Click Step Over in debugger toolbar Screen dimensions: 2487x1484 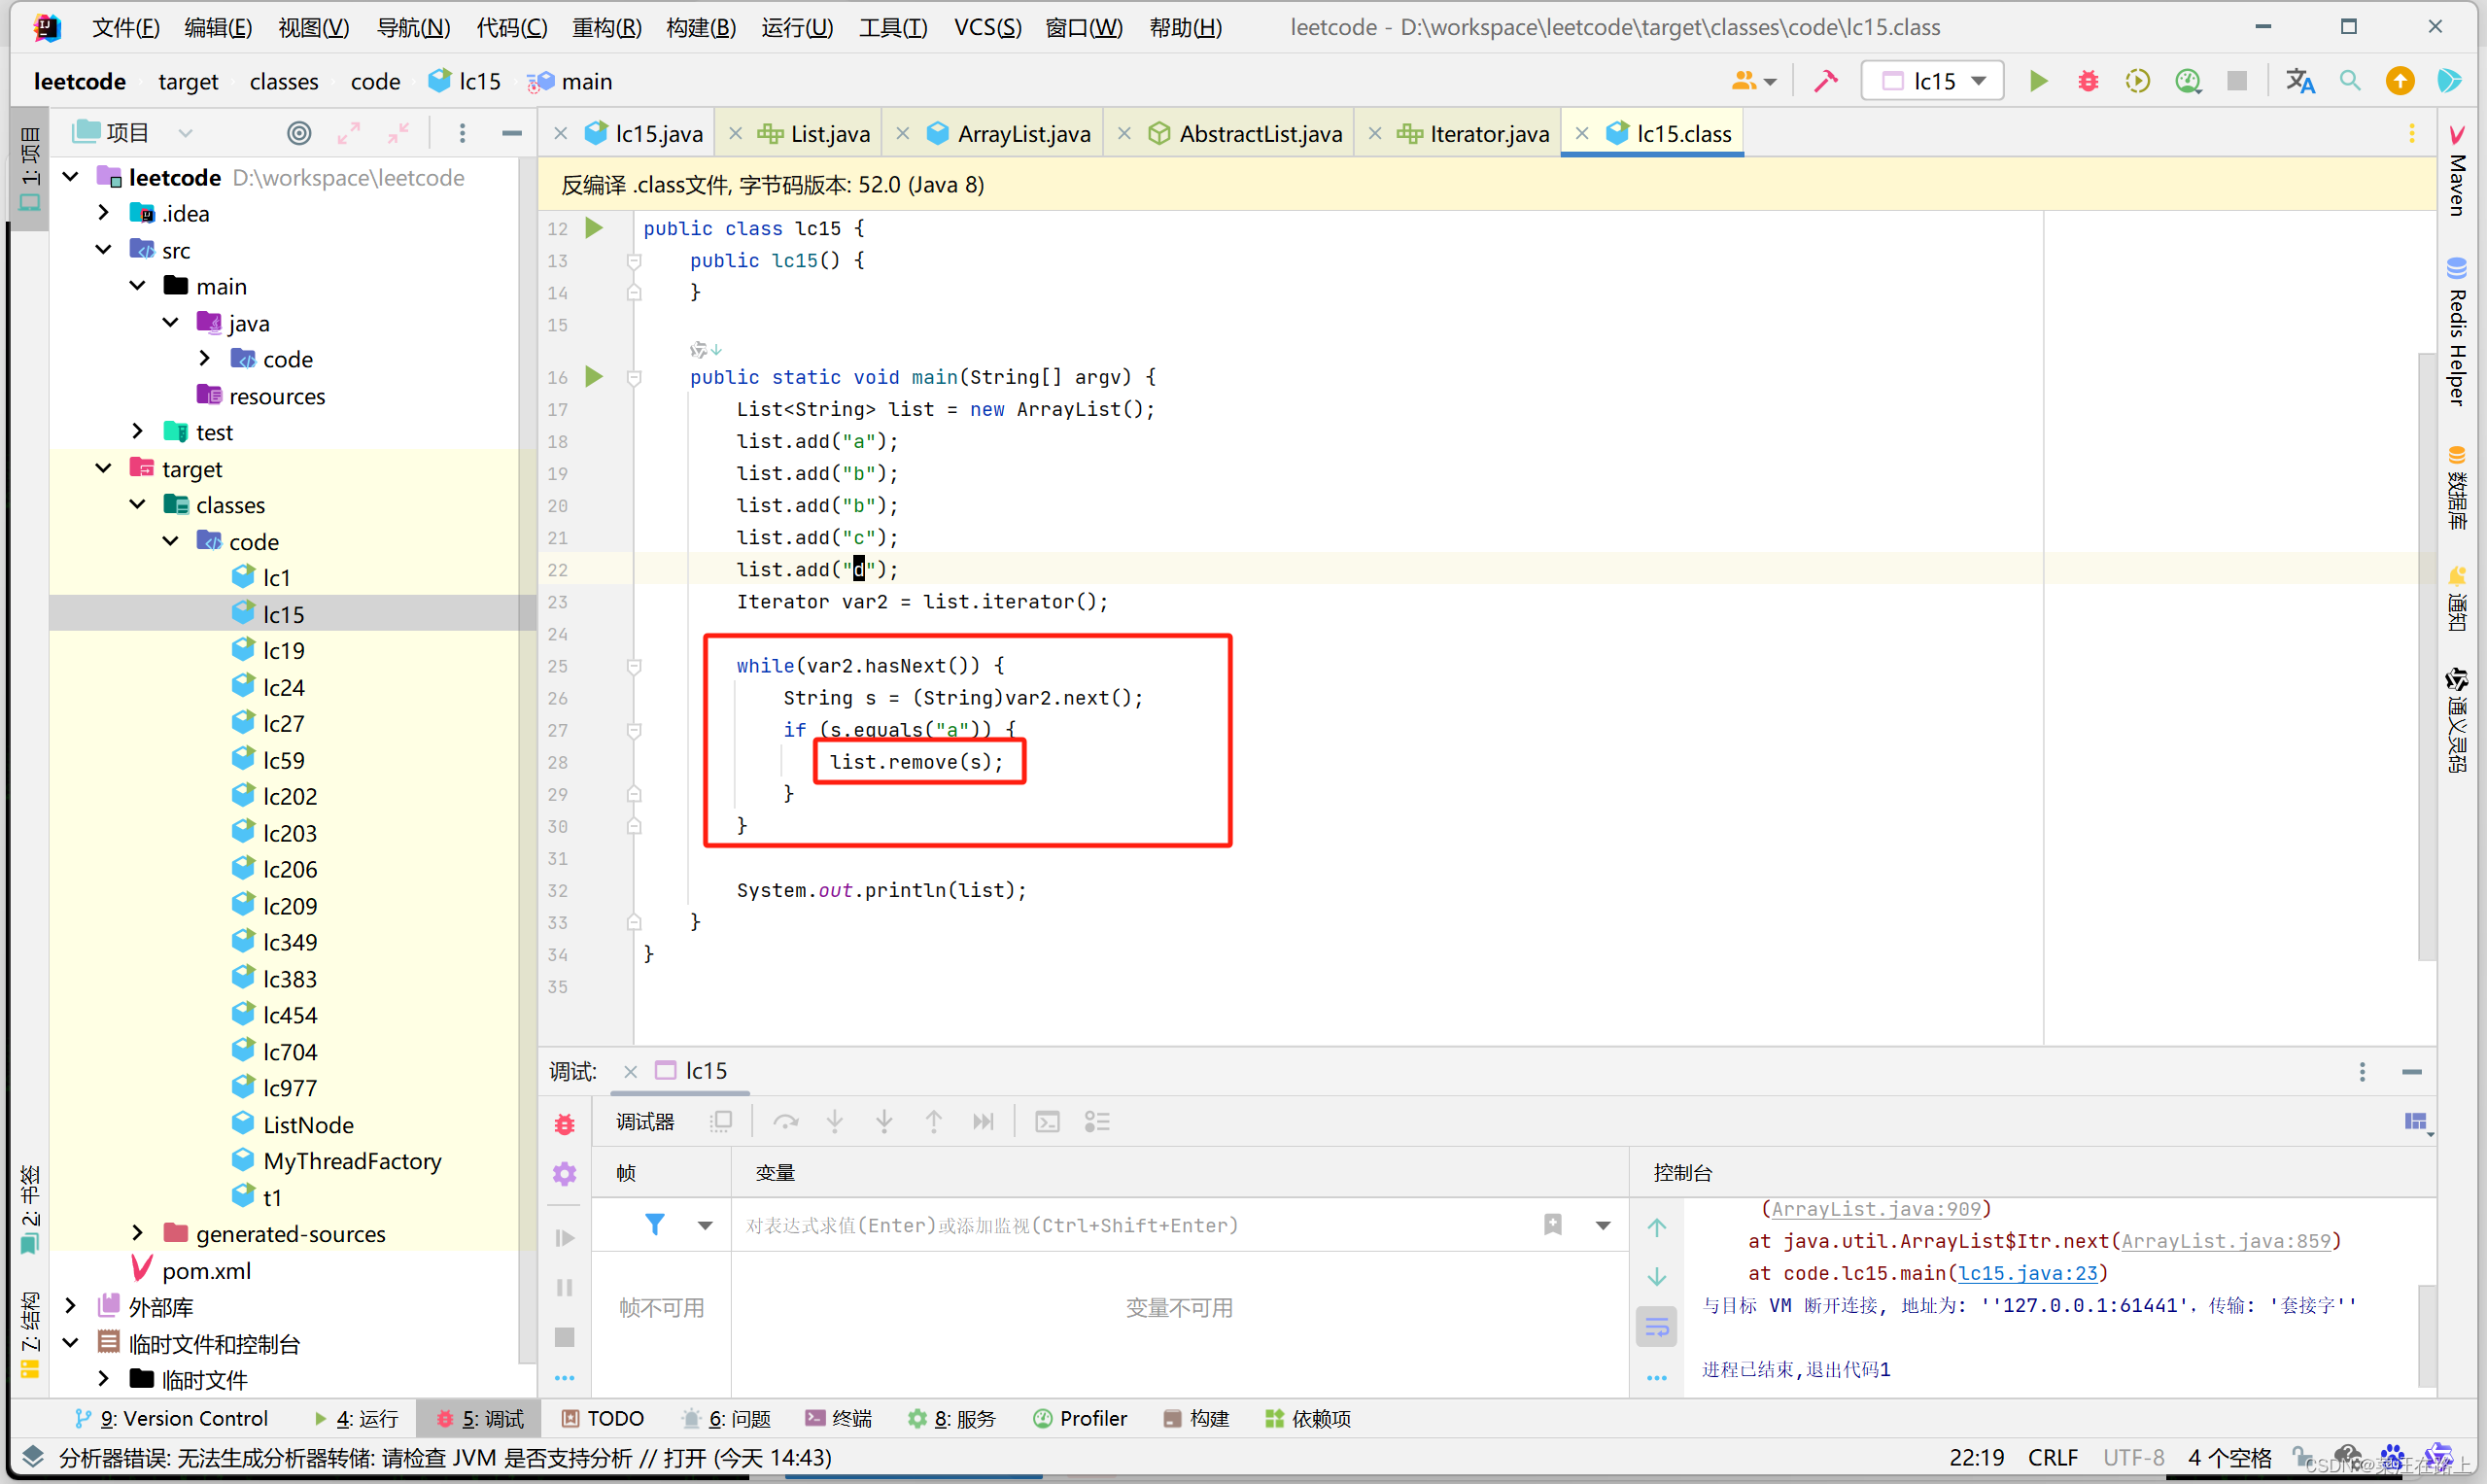click(x=786, y=1122)
